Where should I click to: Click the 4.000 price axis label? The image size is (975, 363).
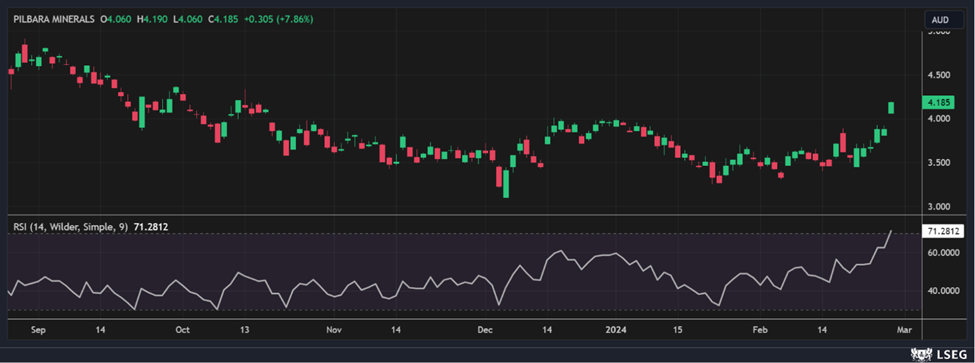(938, 119)
